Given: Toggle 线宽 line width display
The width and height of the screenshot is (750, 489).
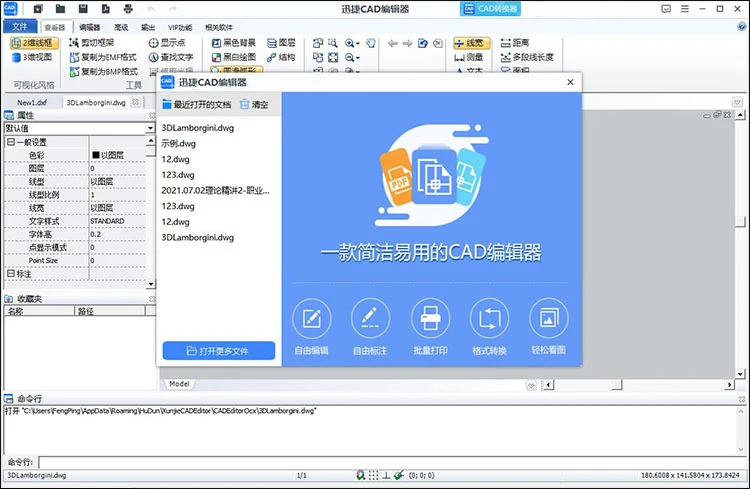Looking at the screenshot, I should tap(472, 43).
